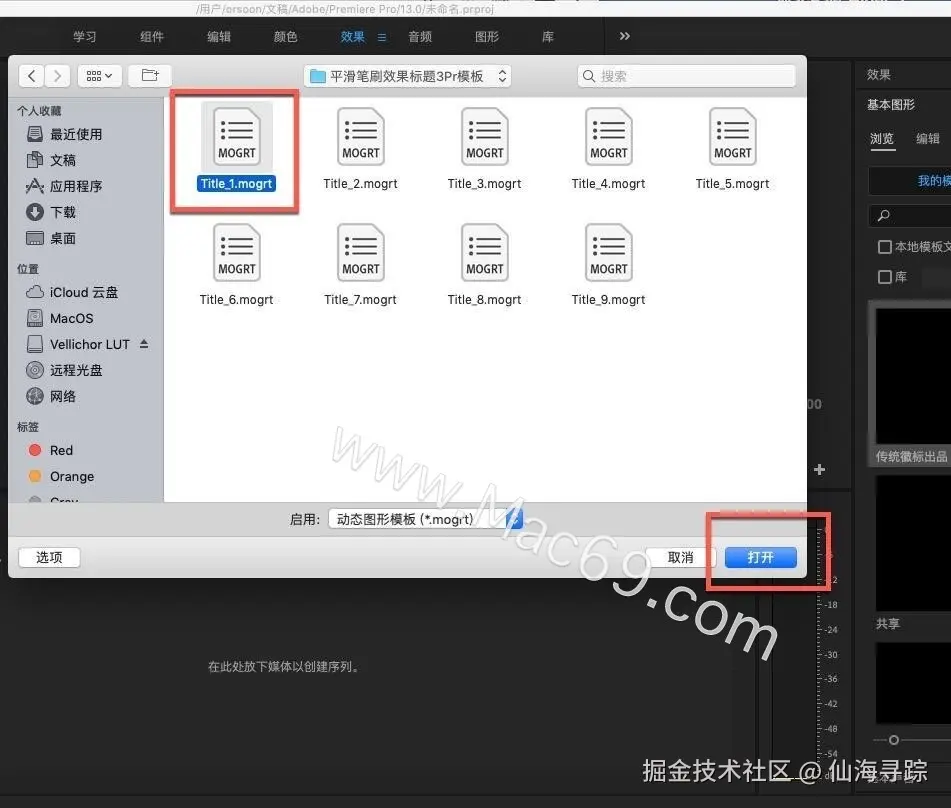Open 下载 in the sidebar

coord(52,212)
